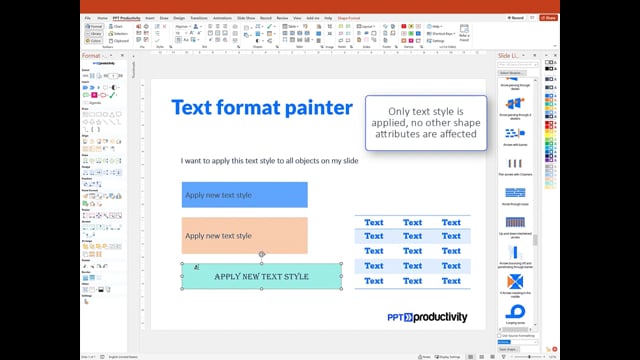Click the half-circle icon in Format pane Insert row

click(114, 87)
